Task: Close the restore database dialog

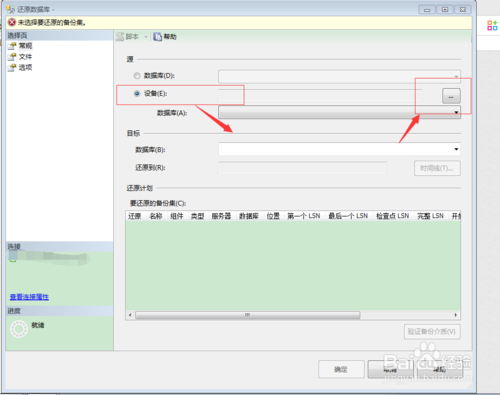Action: 463,10
